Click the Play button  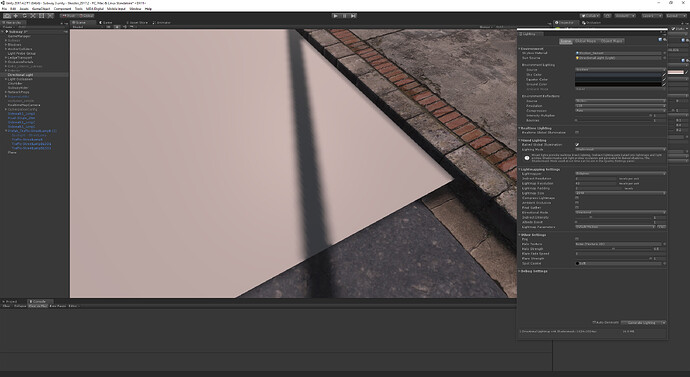[x=336, y=16]
